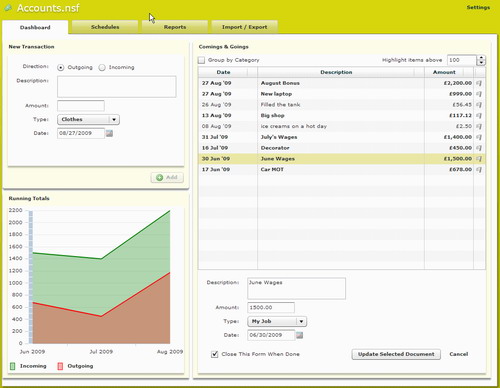The width and height of the screenshot is (500, 388).
Task: Open calendar picker in New Transaction form
Action: pos(109,133)
